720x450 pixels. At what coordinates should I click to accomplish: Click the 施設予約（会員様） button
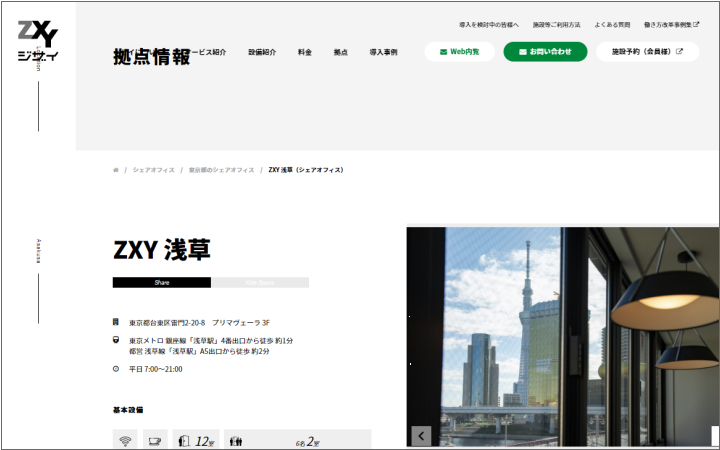point(647,52)
